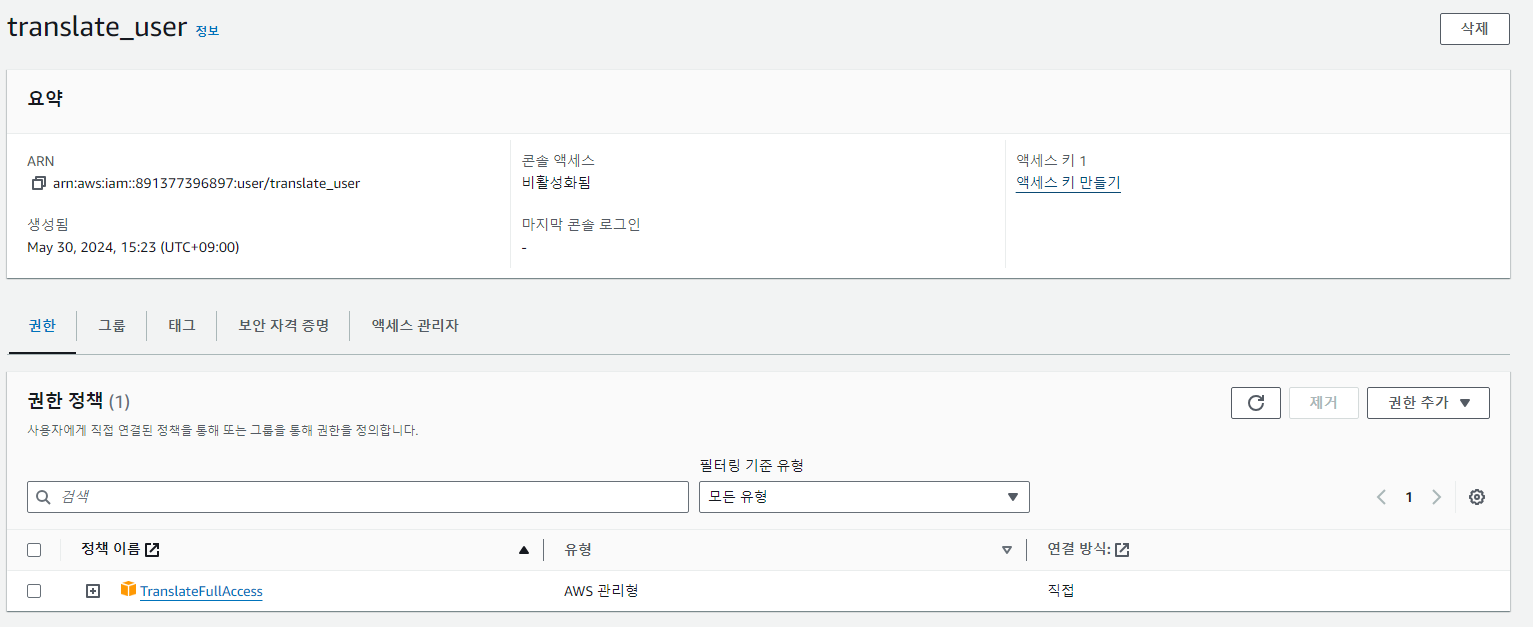Click the translate_user page title
This screenshot has width=1533, height=627.
[x=97, y=28]
